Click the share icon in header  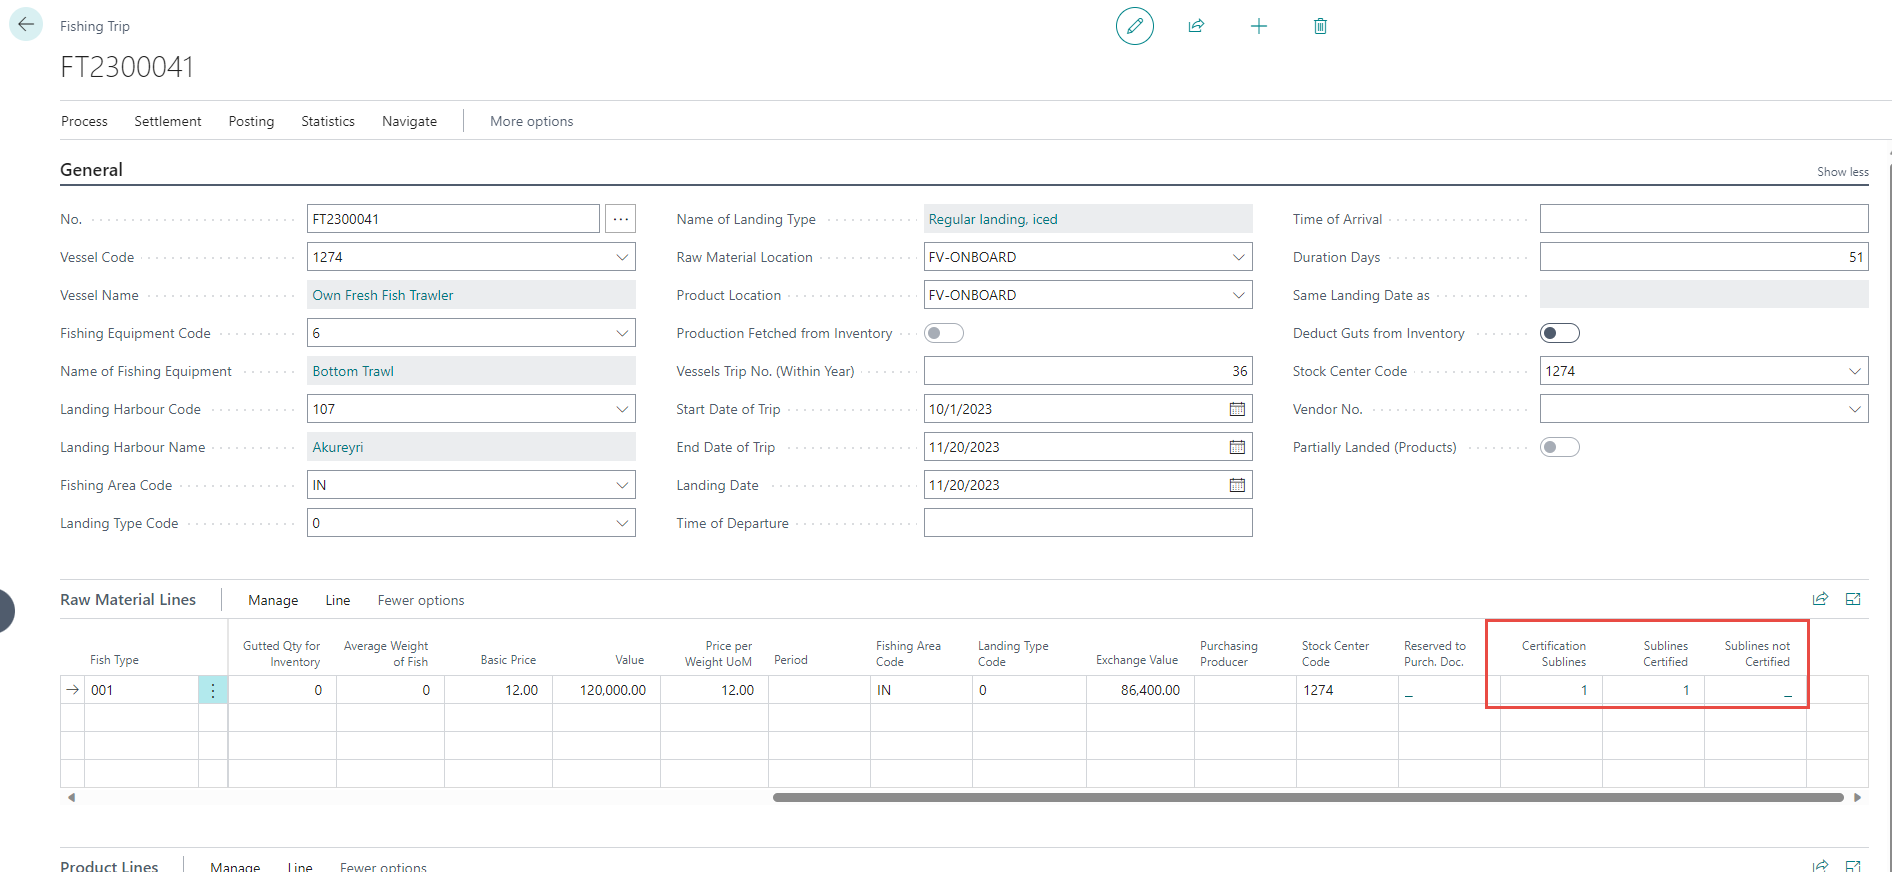(x=1196, y=26)
